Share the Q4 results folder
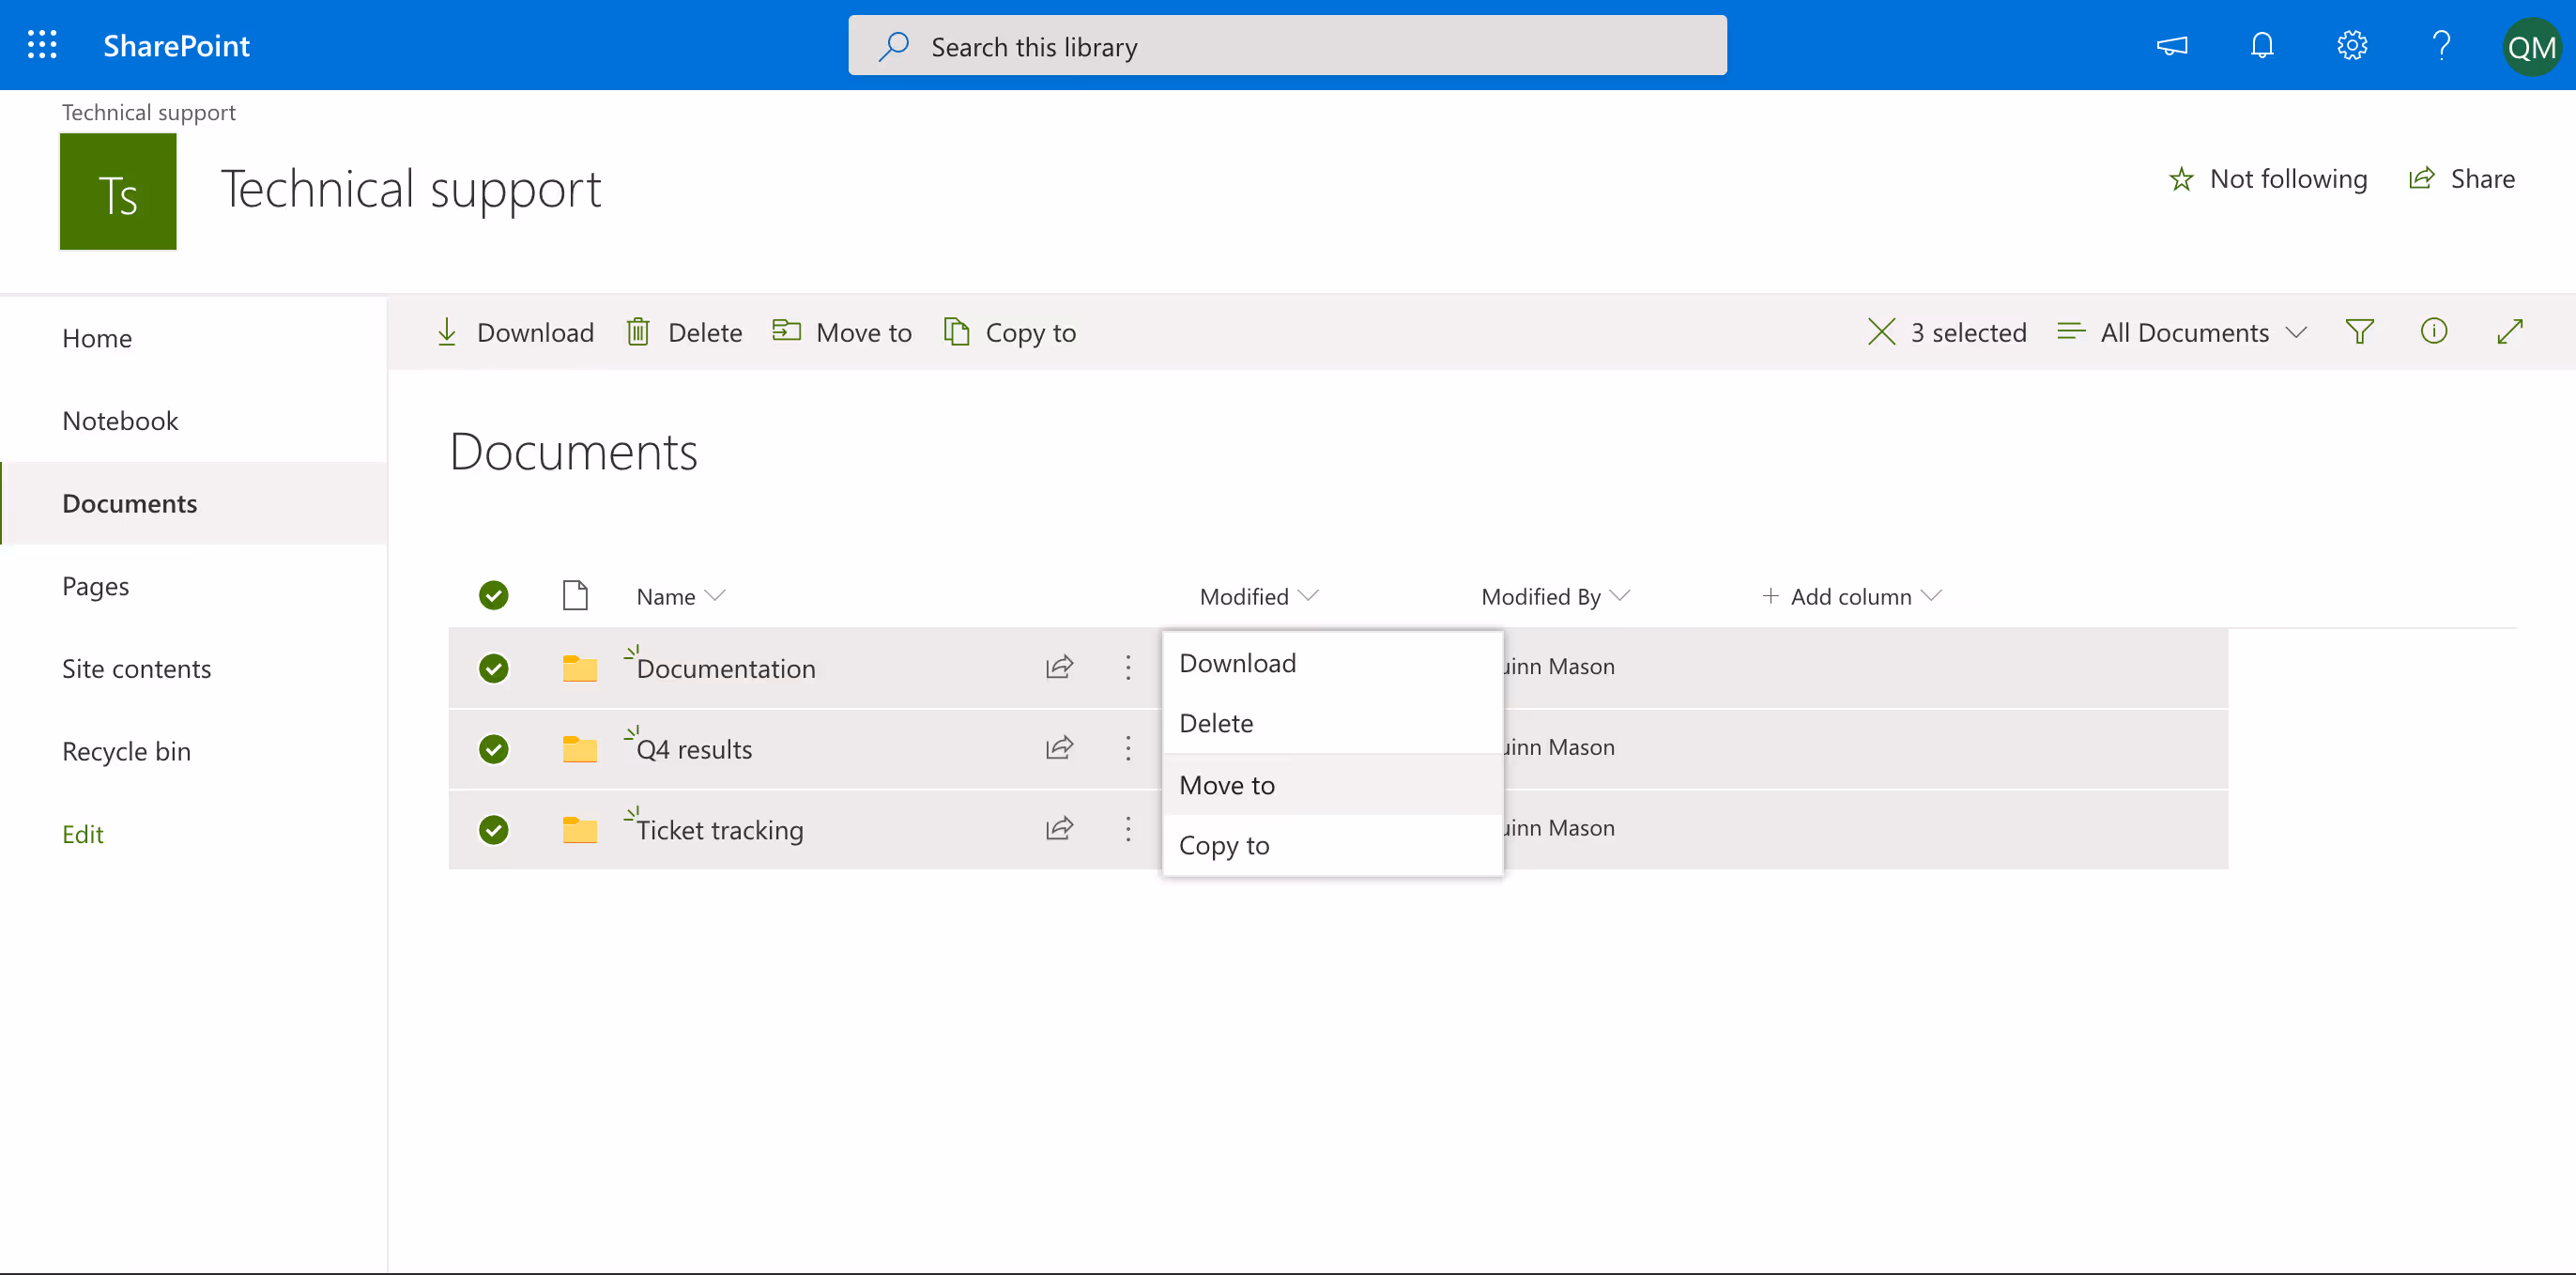 (1059, 749)
